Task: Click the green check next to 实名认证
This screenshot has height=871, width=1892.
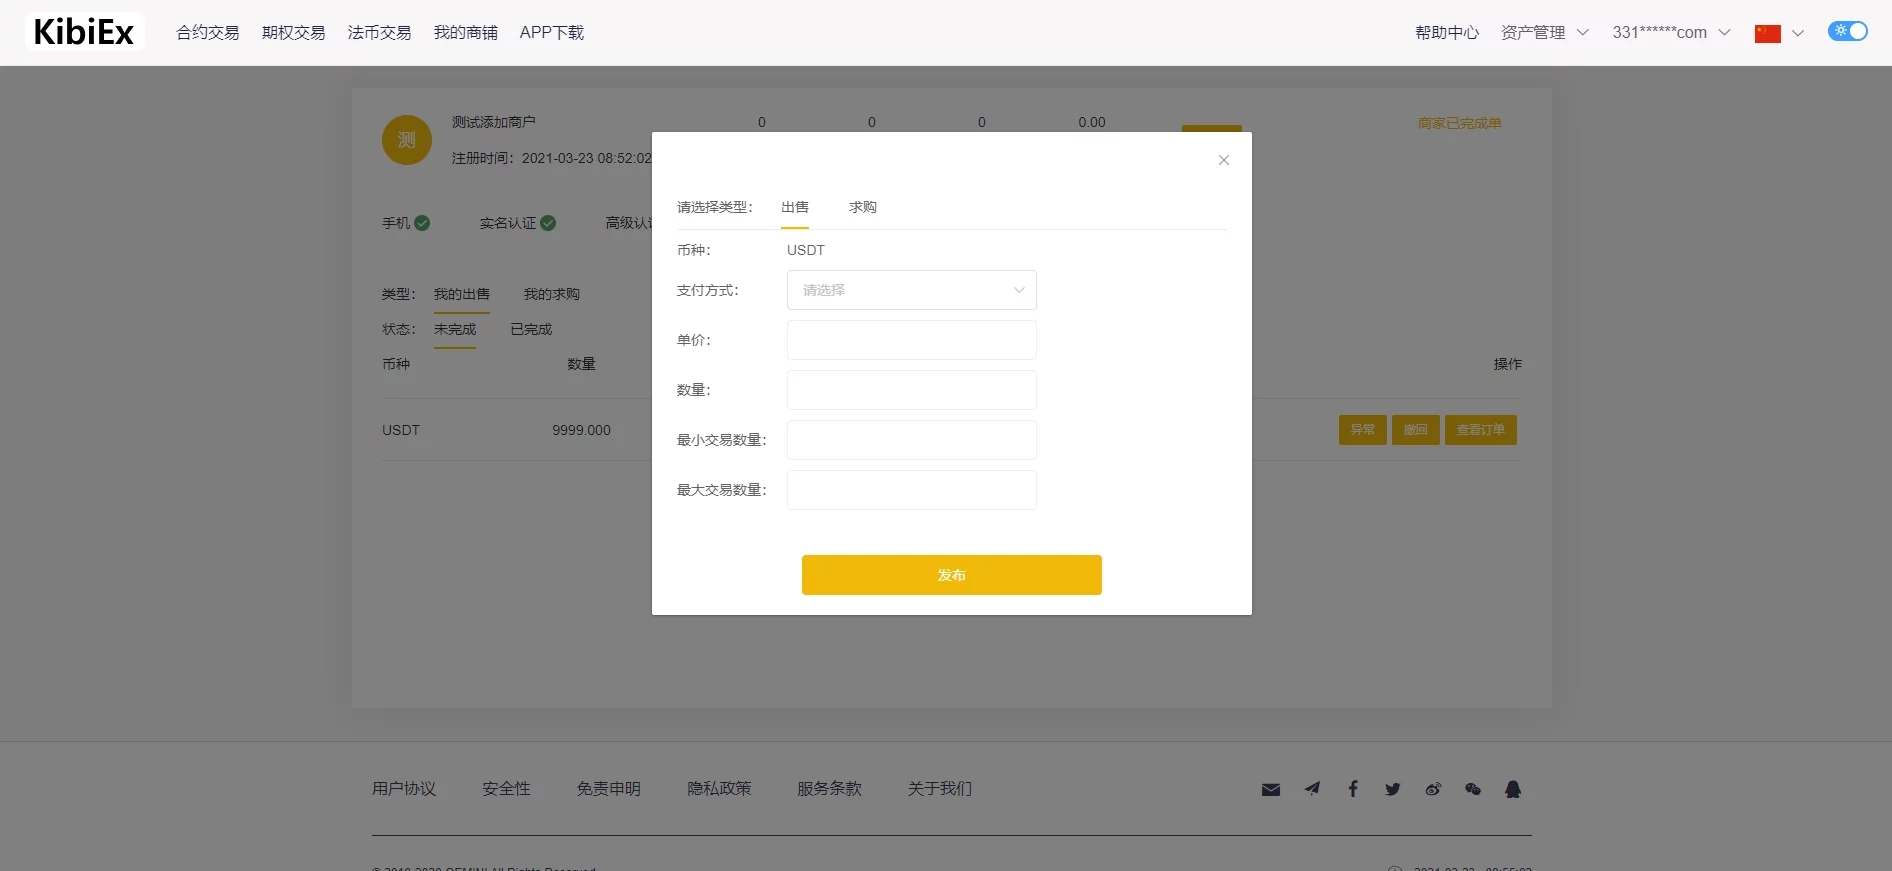Action: pyautogui.click(x=548, y=223)
